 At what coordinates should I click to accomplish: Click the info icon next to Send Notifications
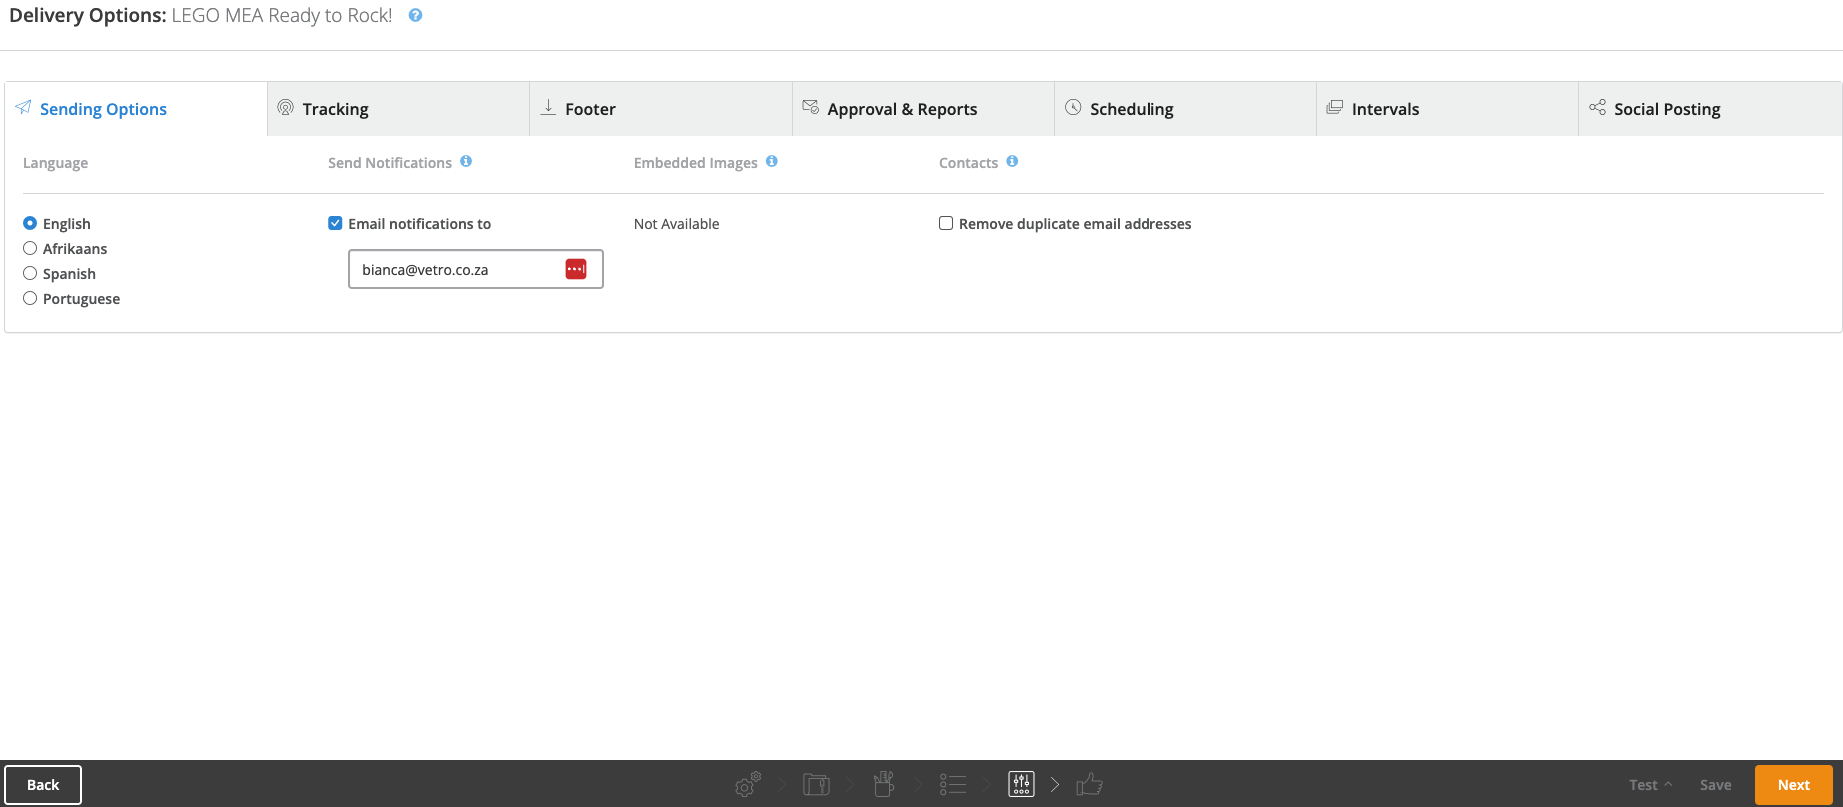pos(466,162)
